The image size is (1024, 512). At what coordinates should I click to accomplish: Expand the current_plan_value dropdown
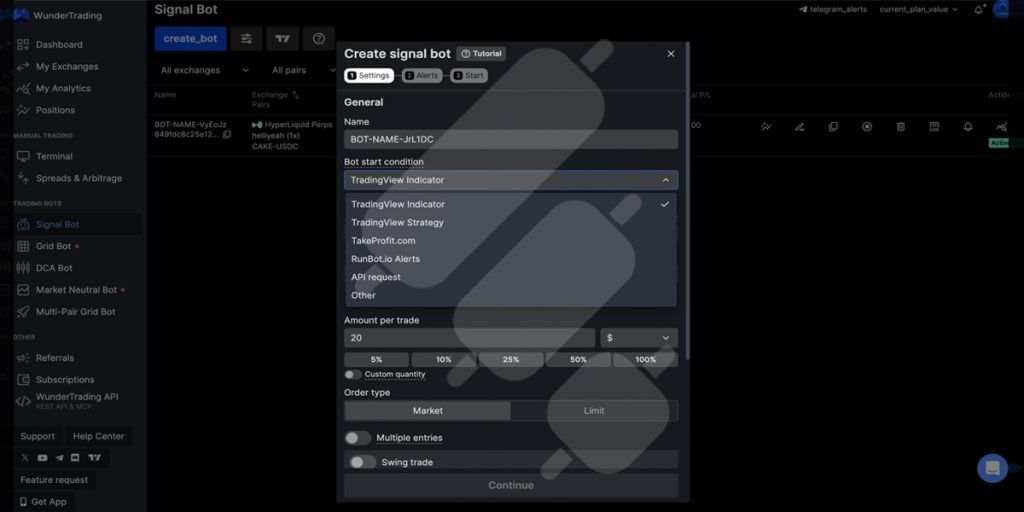pyautogui.click(x=919, y=9)
